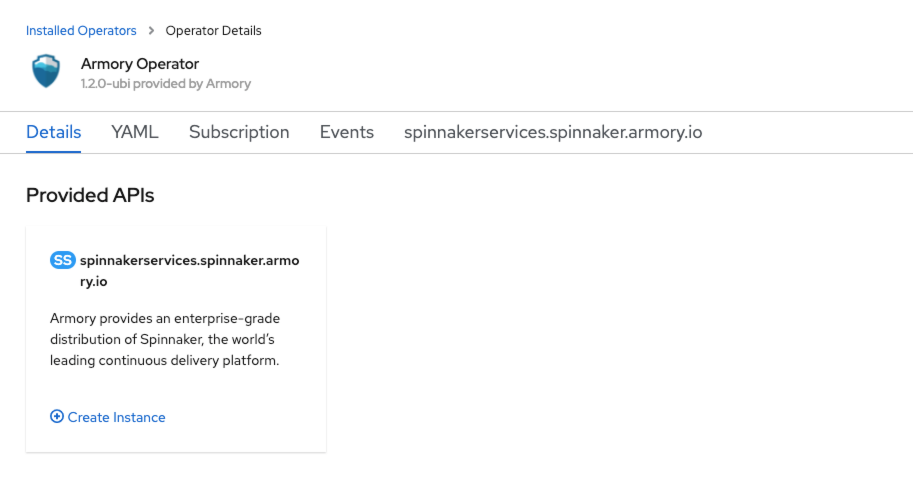Click the Armory Operator shield logo
This screenshot has height=485, width=913.
click(x=46, y=71)
